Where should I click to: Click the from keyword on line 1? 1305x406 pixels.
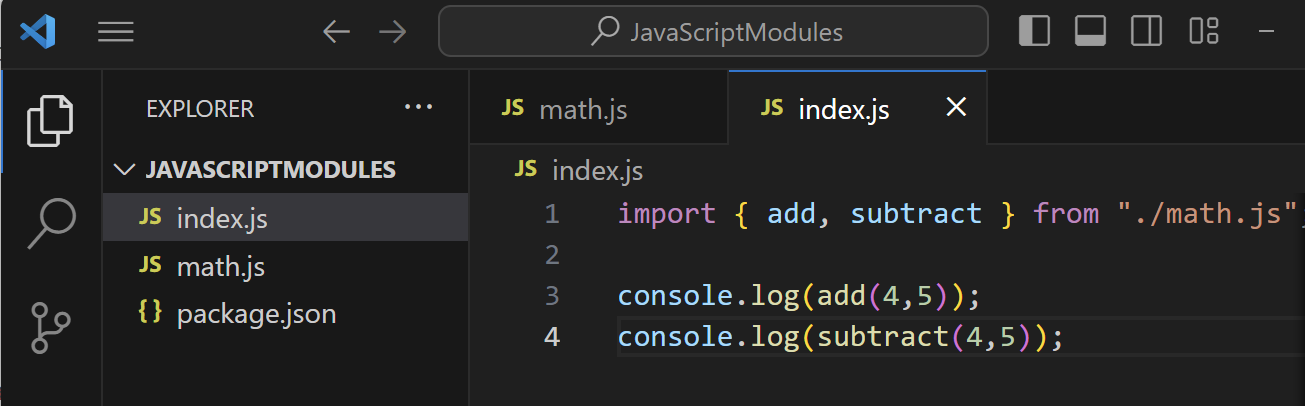[1067, 214]
